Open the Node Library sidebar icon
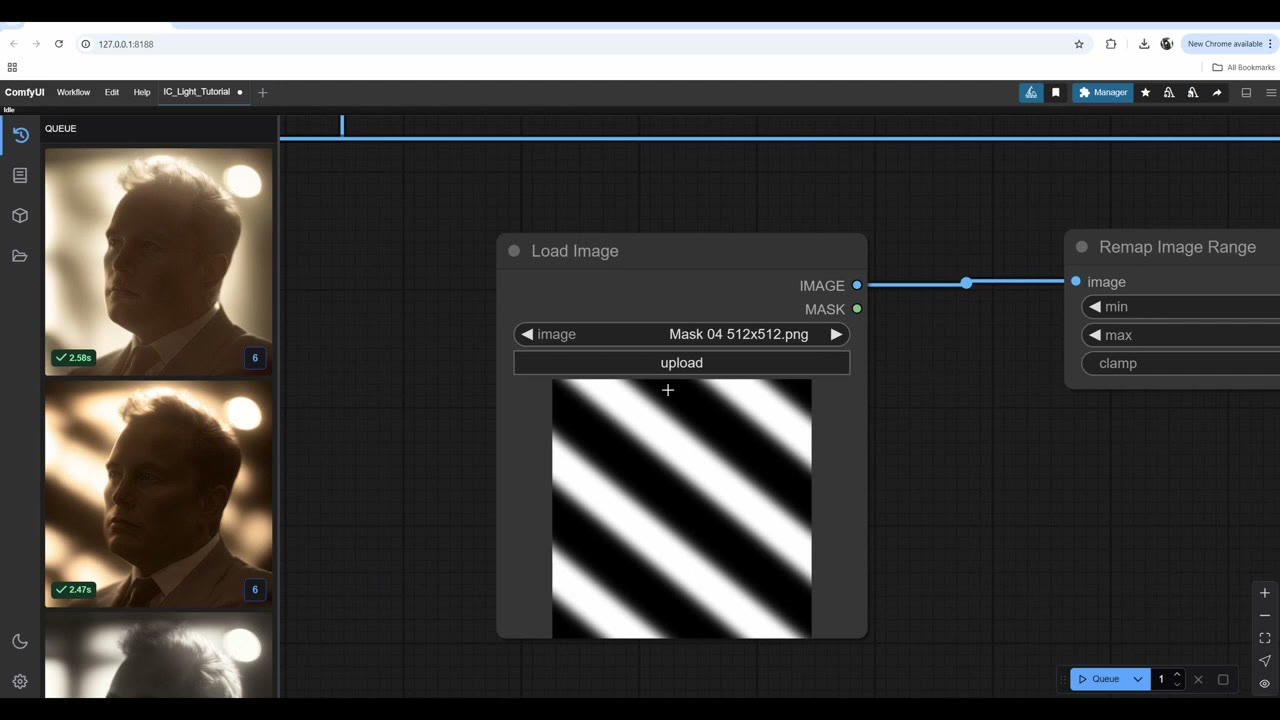Screen dimensions: 1280x720 coord(20,175)
